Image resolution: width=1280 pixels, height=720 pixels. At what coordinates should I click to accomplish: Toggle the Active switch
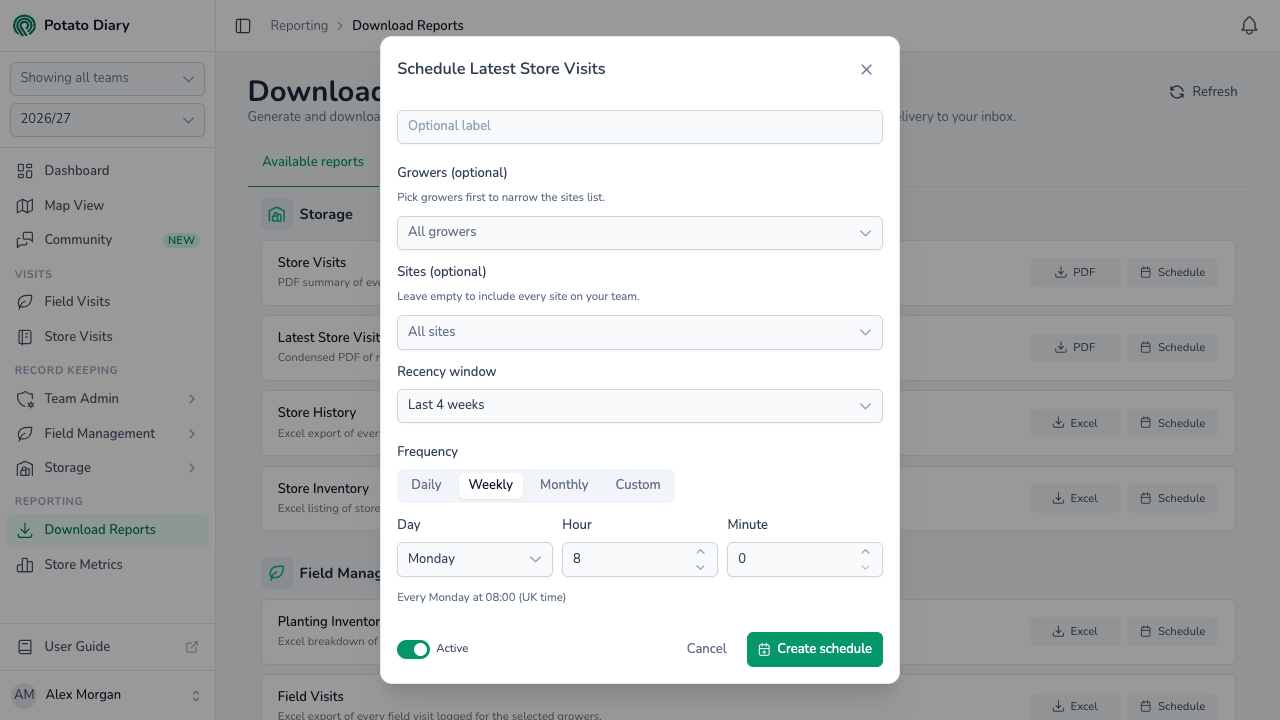413,650
